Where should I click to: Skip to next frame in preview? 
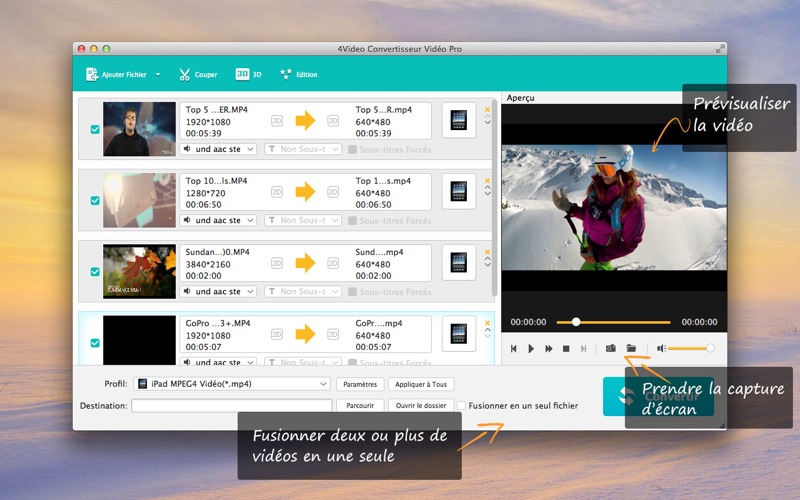tap(583, 348)
